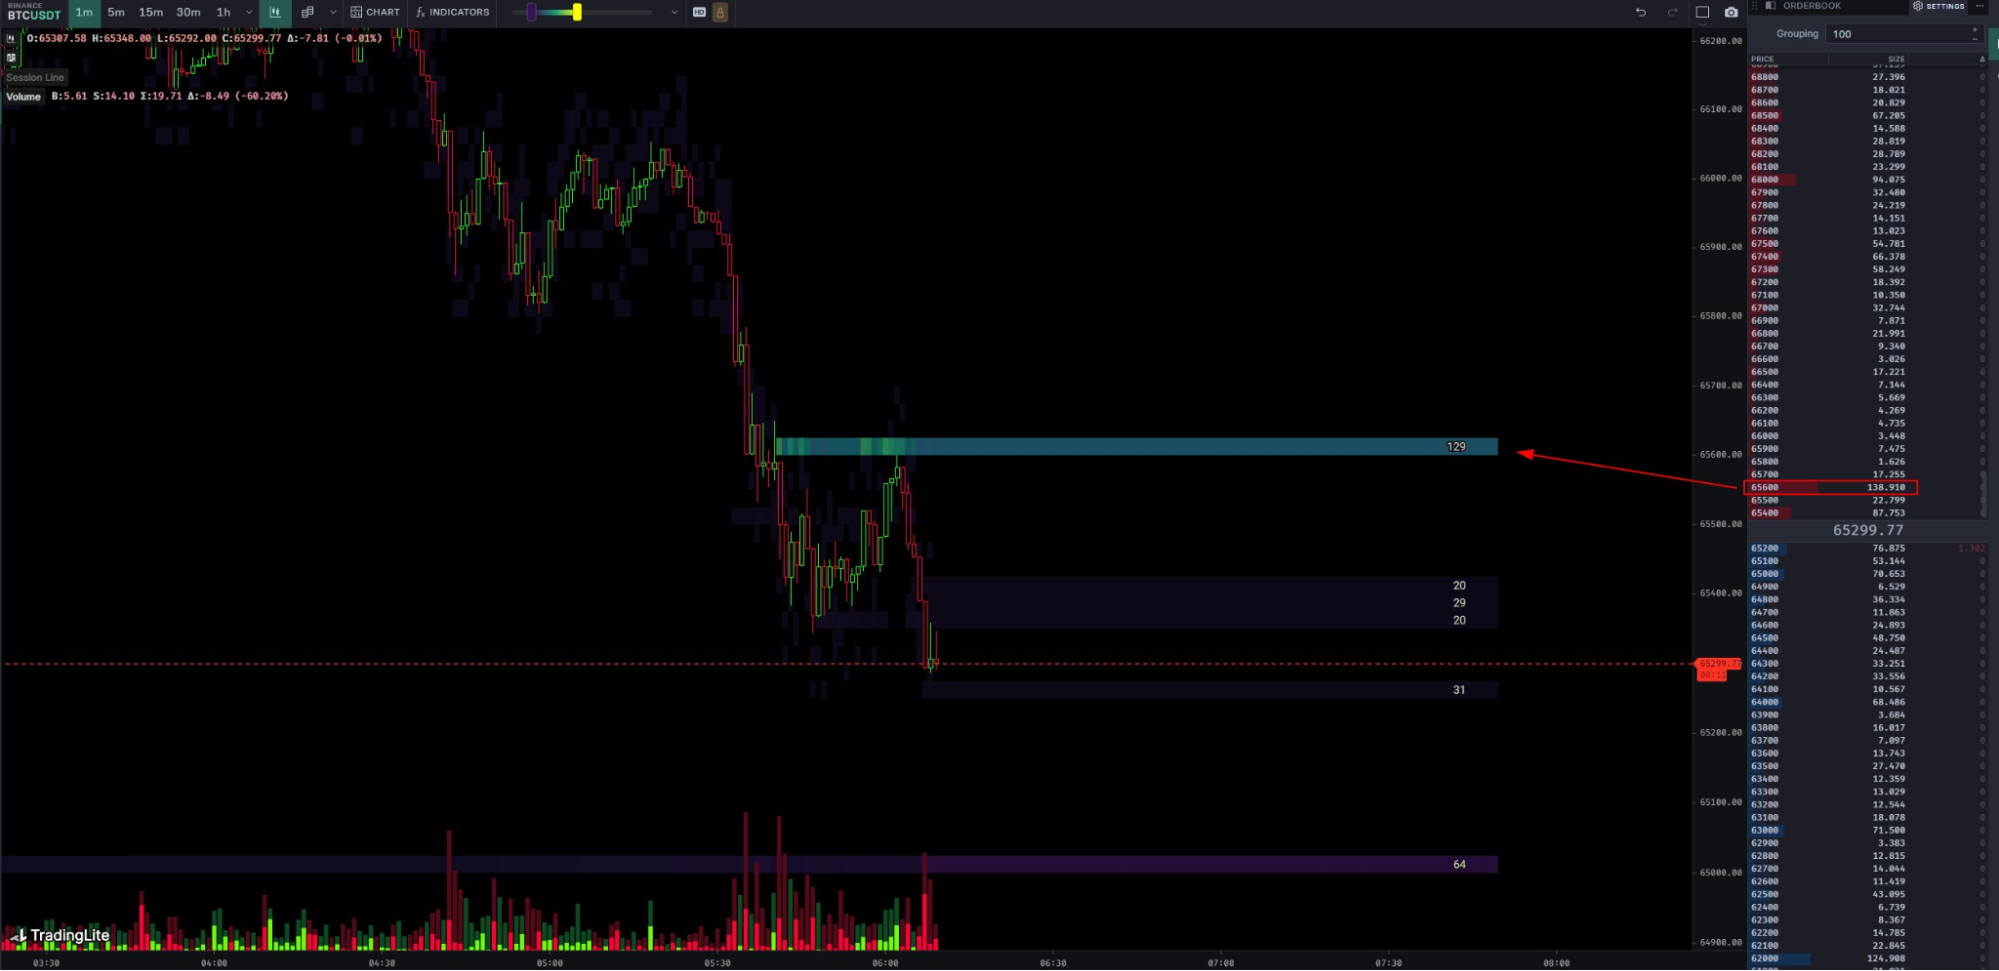Image resolution: width=1999 pixels, height=971 pixels.
Task: Click the OHLC readout at chart top
Action: (204, 38)
